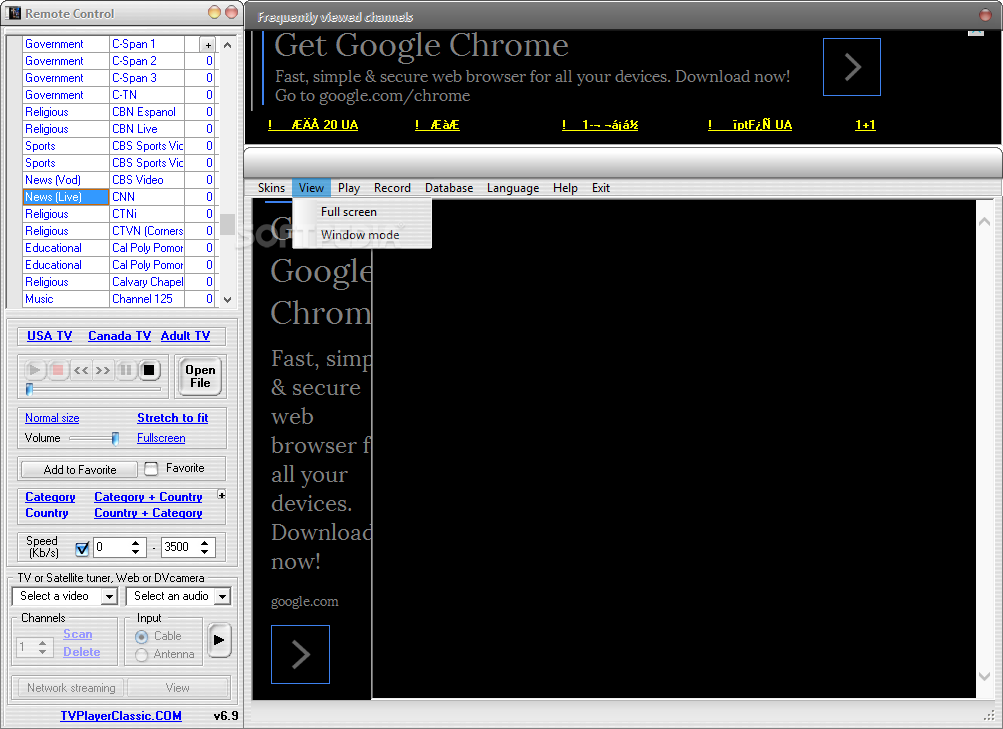1003x729 pixels.
Task: Click the fast forward >> button
Action: [x=103, y=370]
